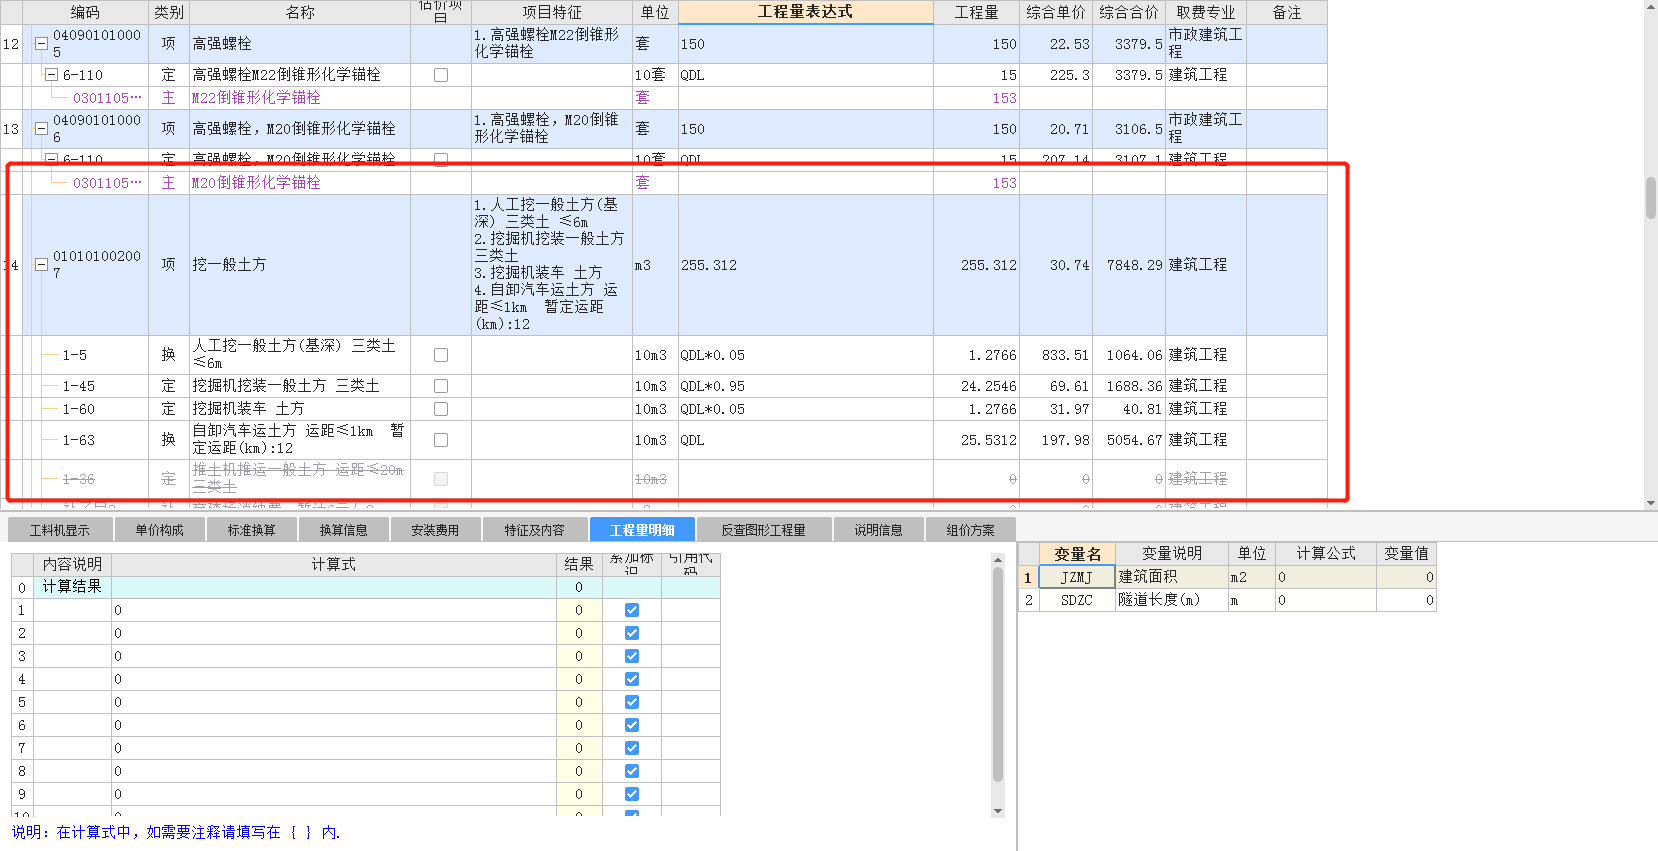
Task: Open the 反查图形工程量 tab
Action: [763, 530]
